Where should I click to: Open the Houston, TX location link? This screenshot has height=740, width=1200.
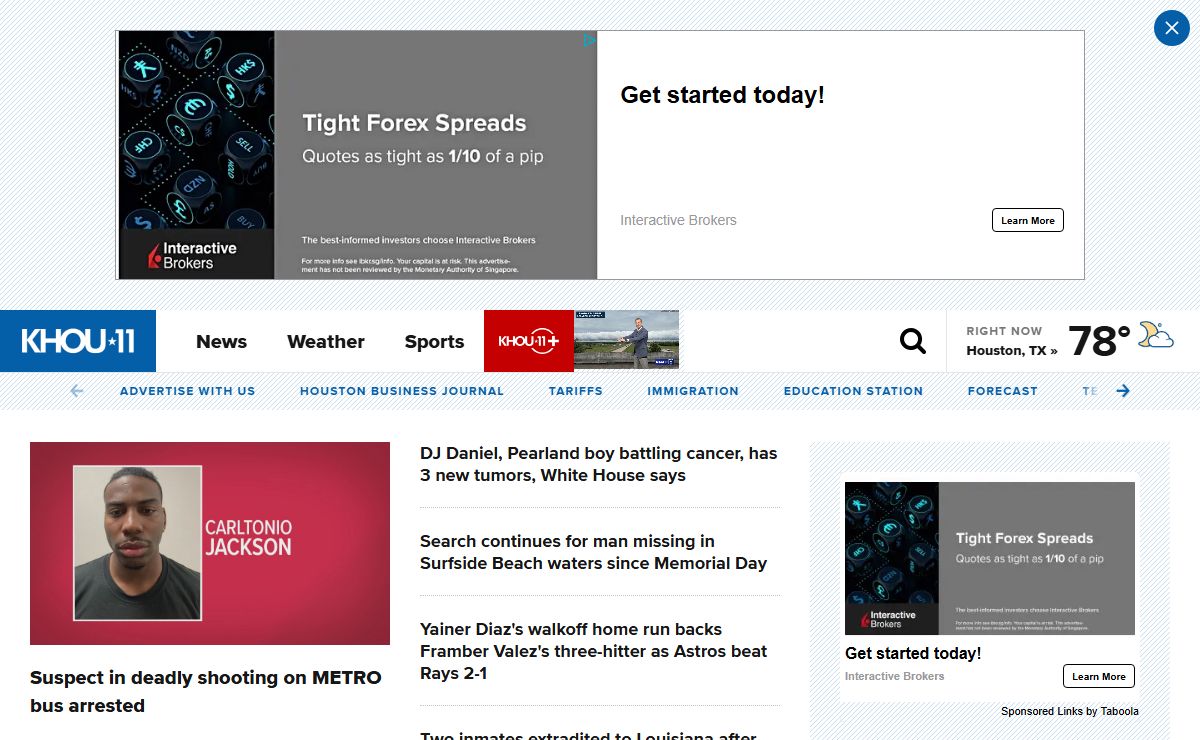point(1012,351)
